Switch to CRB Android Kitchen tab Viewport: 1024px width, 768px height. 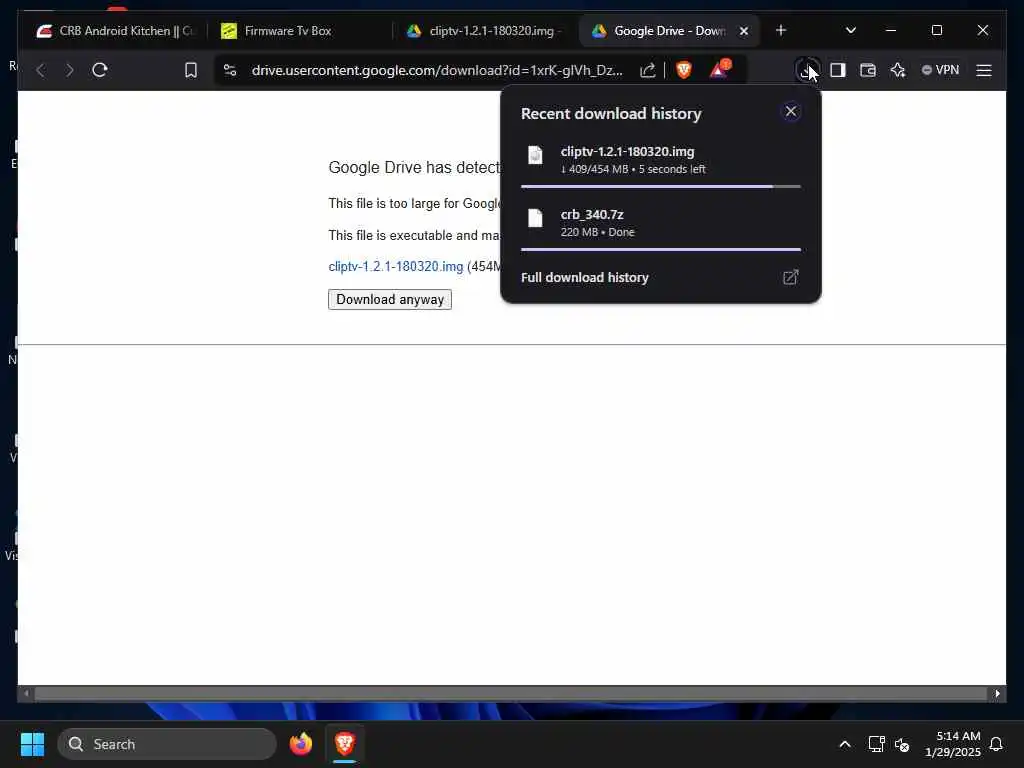tap(116, 31)
